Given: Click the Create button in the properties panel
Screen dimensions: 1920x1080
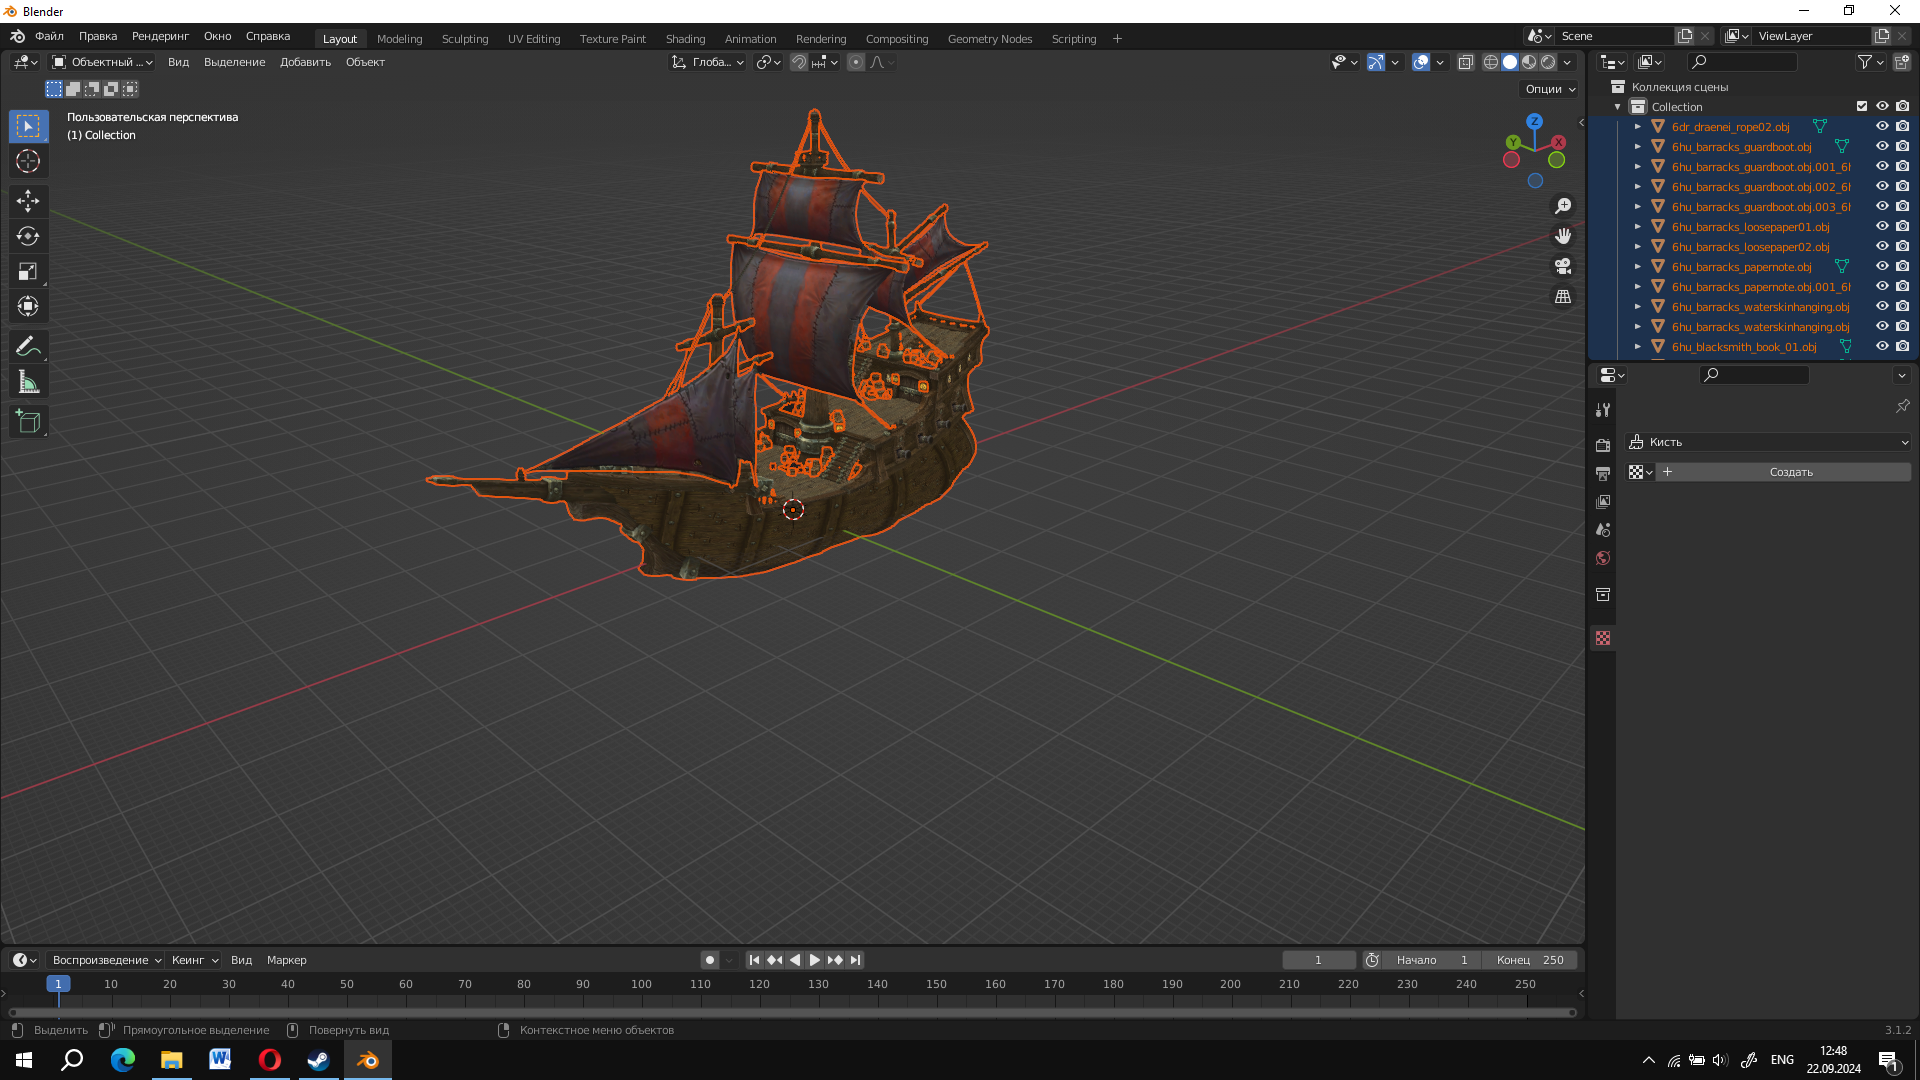Looking at the screenshot, I should (x=1790, y=472).
